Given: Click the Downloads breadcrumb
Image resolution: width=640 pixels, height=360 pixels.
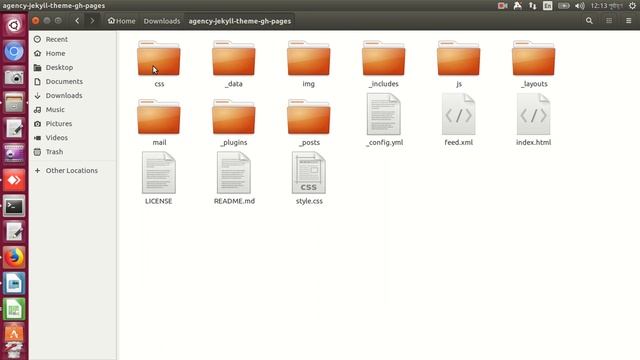Looking at the screenshot, I should 162,21.
